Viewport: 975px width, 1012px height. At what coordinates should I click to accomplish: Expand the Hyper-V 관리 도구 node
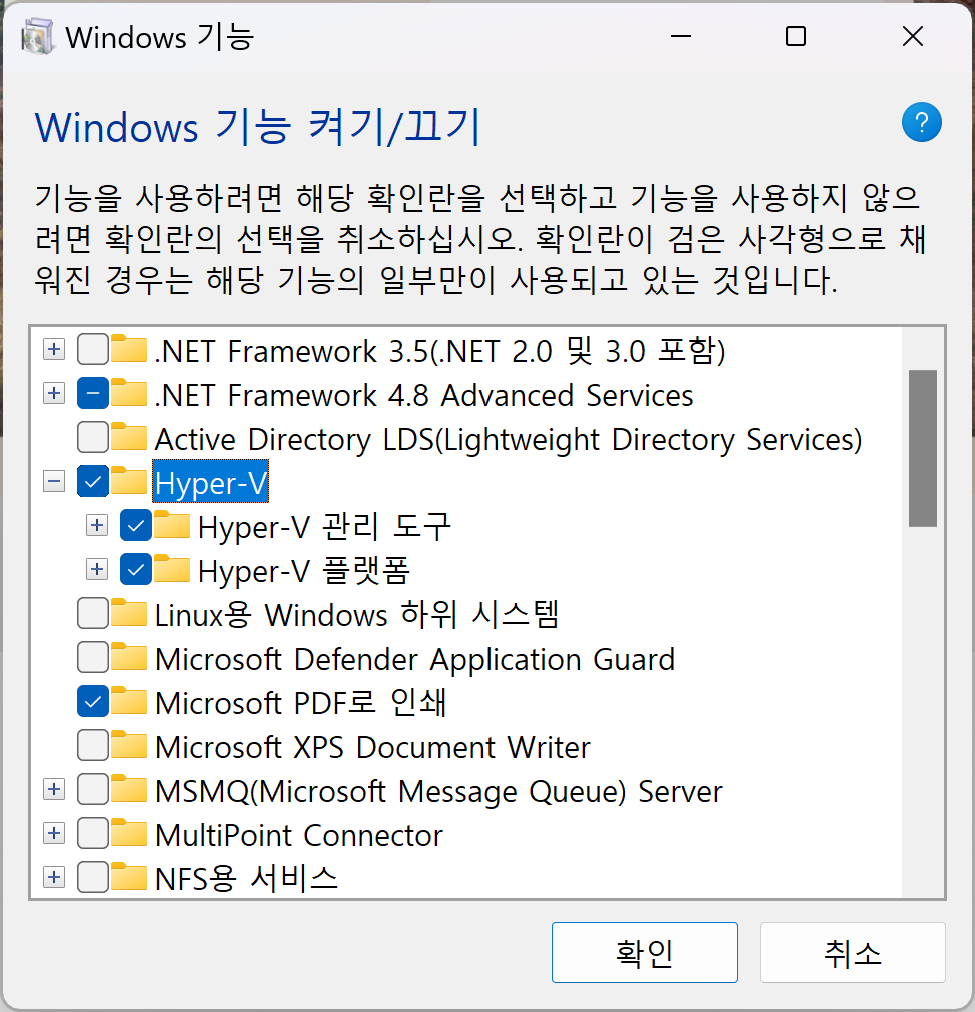(96, 525)
